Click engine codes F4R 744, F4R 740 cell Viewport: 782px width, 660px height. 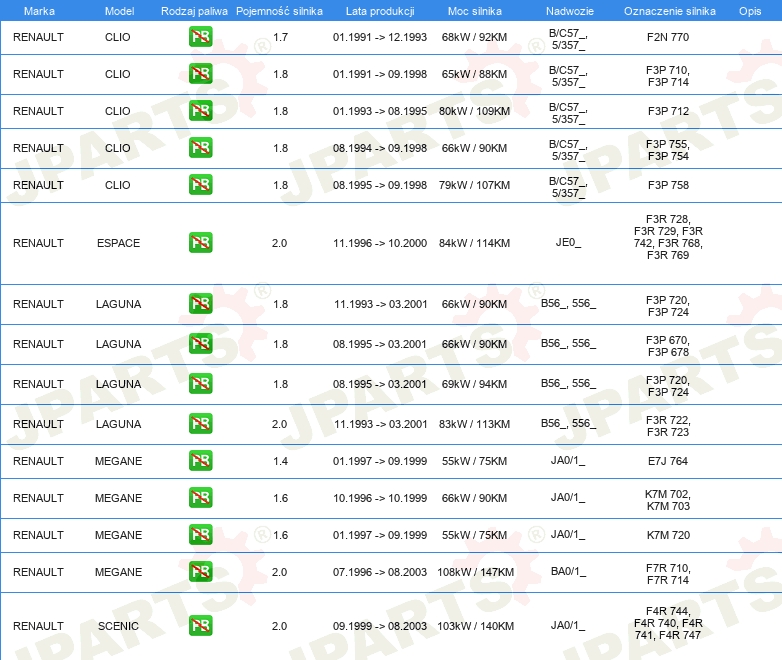[668, 623]
